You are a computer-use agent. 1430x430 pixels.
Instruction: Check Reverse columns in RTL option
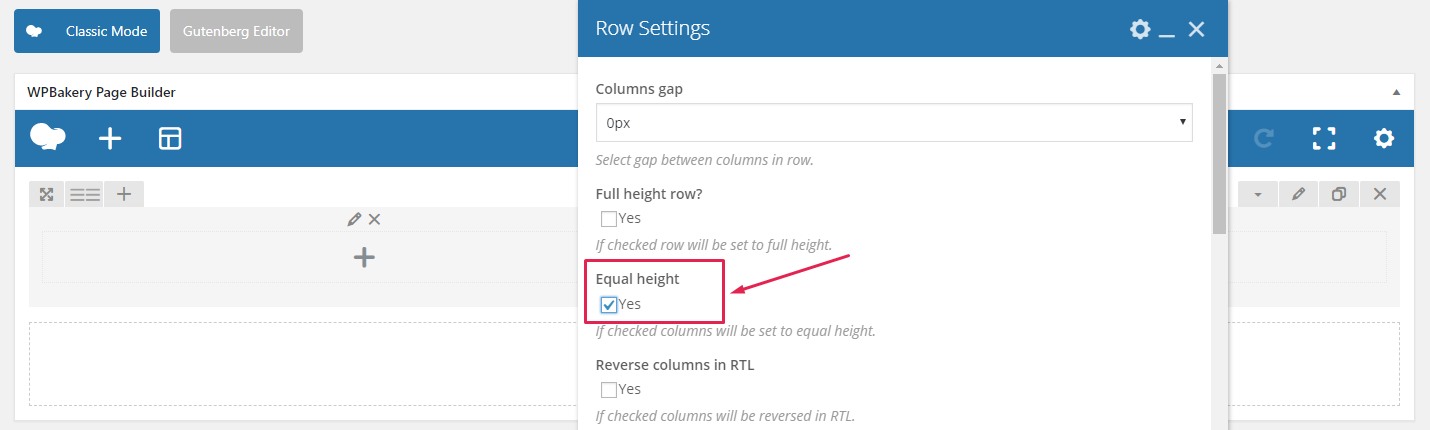point(609,390)
